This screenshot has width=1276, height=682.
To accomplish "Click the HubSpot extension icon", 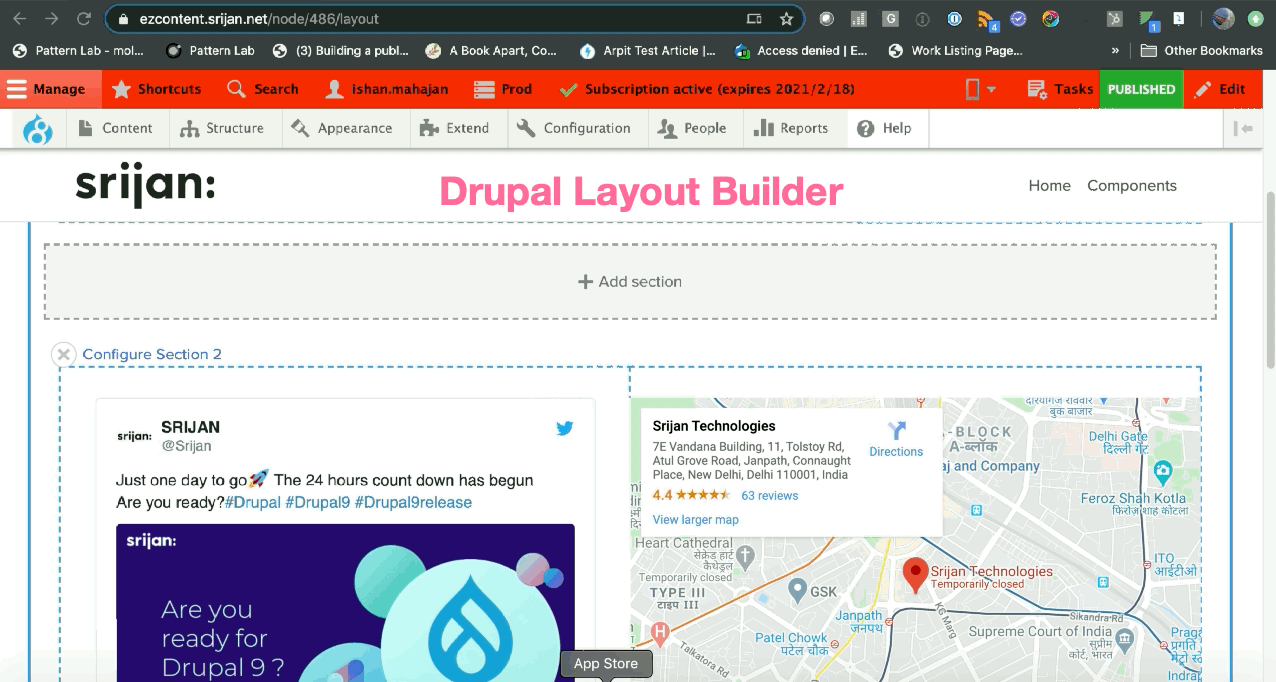I will click(1114, 19).
